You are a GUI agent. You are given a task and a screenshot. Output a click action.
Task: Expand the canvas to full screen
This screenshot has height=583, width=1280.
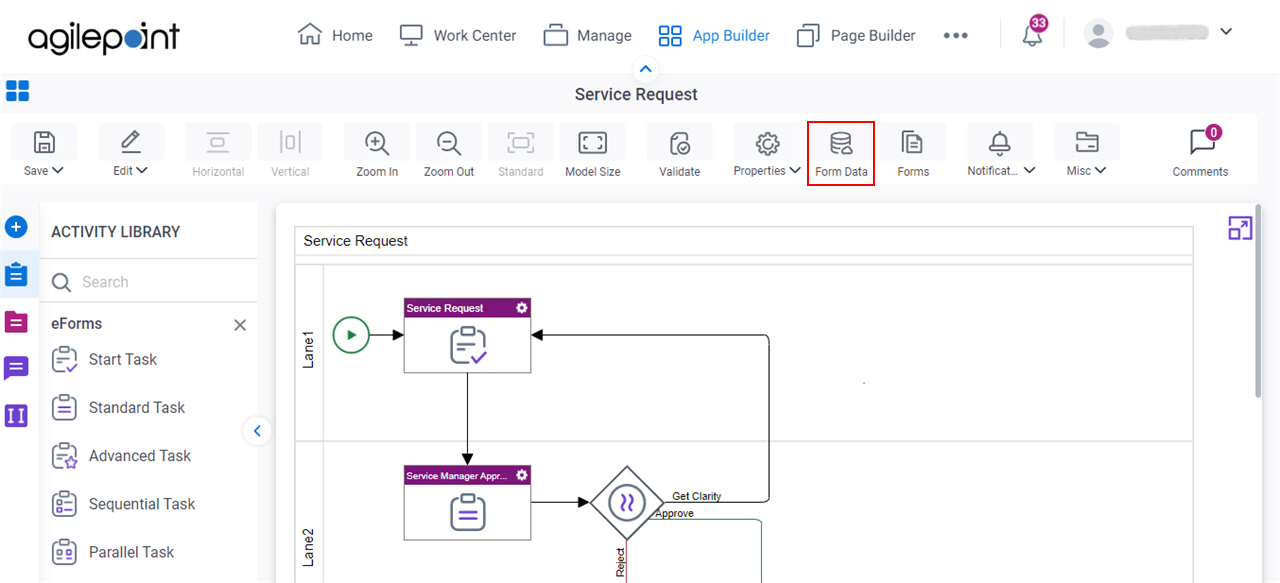point(1240,228)
